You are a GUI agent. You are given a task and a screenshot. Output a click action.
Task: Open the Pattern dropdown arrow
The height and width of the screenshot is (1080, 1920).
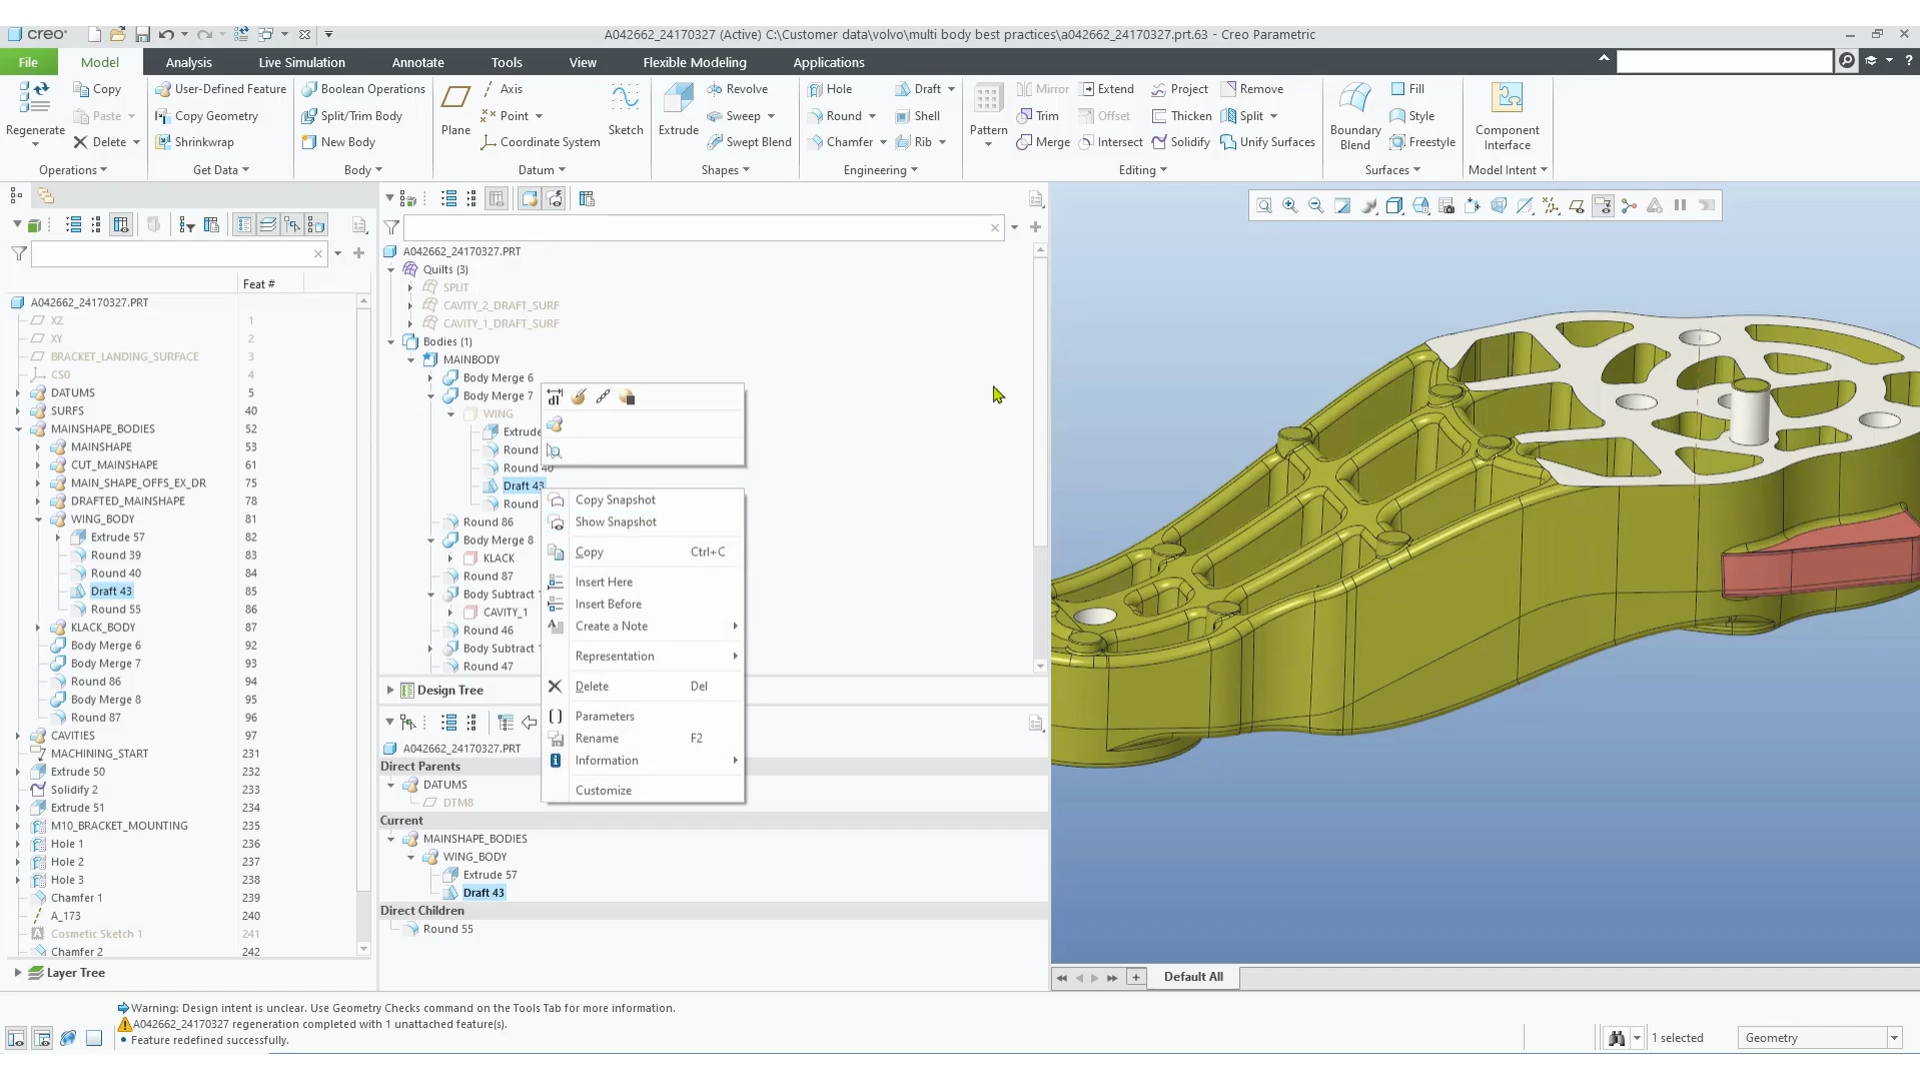pos(988,145)
